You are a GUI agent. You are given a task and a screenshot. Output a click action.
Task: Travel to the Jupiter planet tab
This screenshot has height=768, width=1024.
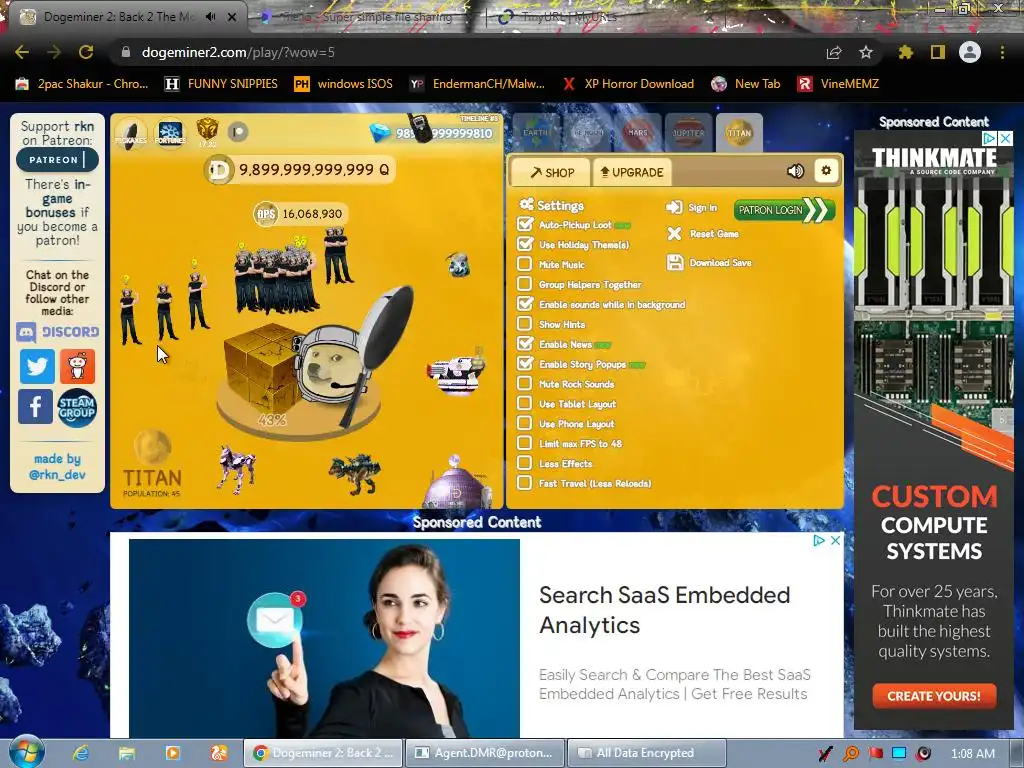pyautogui.click(x=688, y=133)
